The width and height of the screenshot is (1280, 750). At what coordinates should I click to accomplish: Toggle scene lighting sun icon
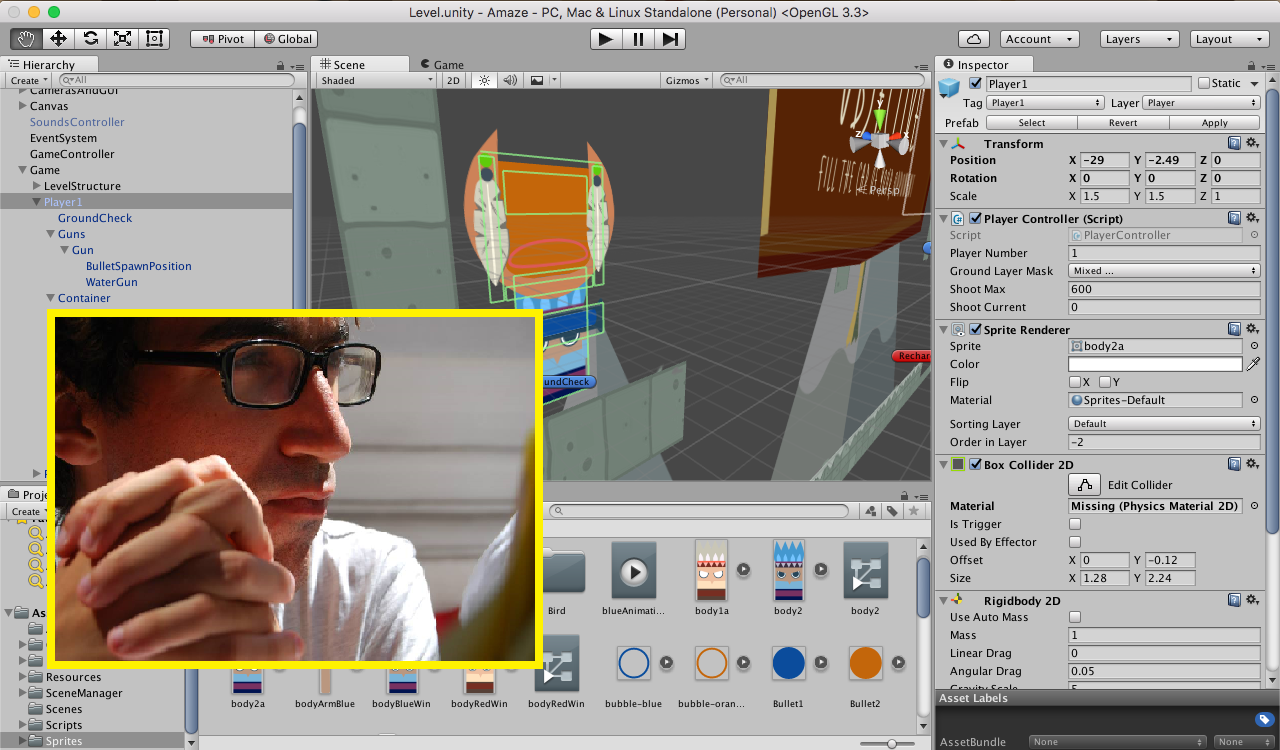click(485, 80)
